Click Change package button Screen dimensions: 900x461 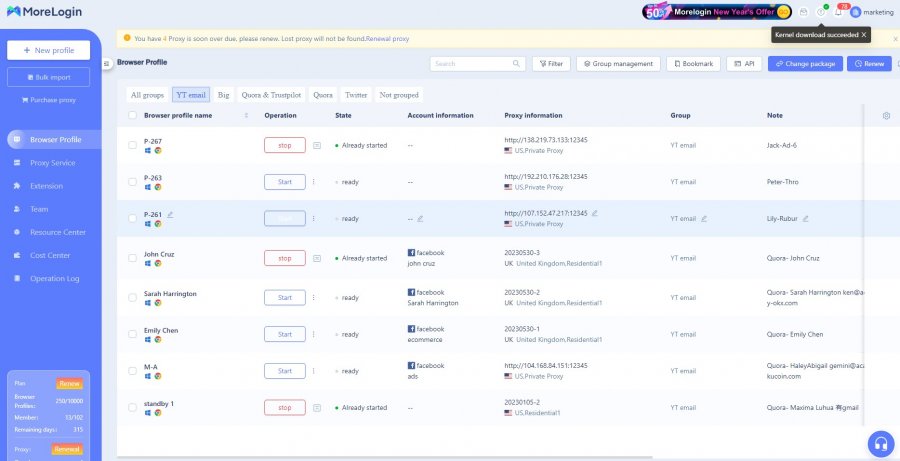pyautogui.click(x=805, y=64)
